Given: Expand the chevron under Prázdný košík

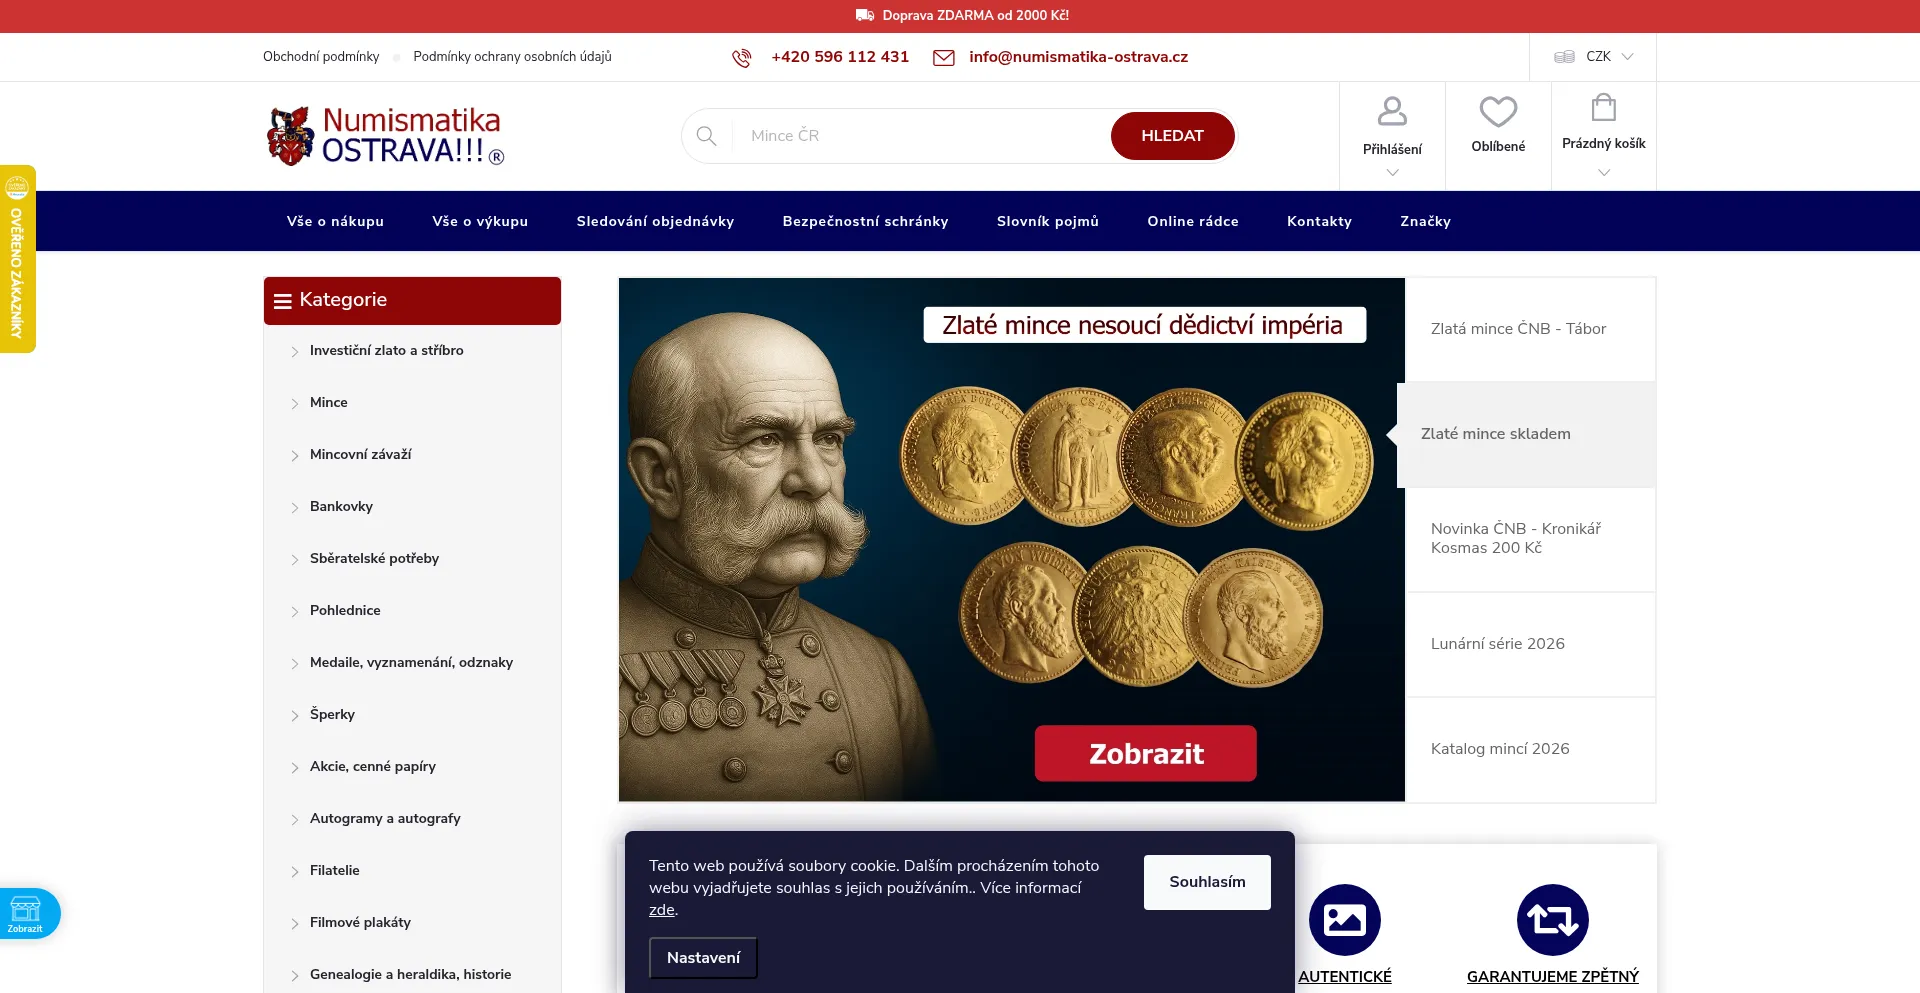Looking at the screenshot, I should tap(1604, 173).
